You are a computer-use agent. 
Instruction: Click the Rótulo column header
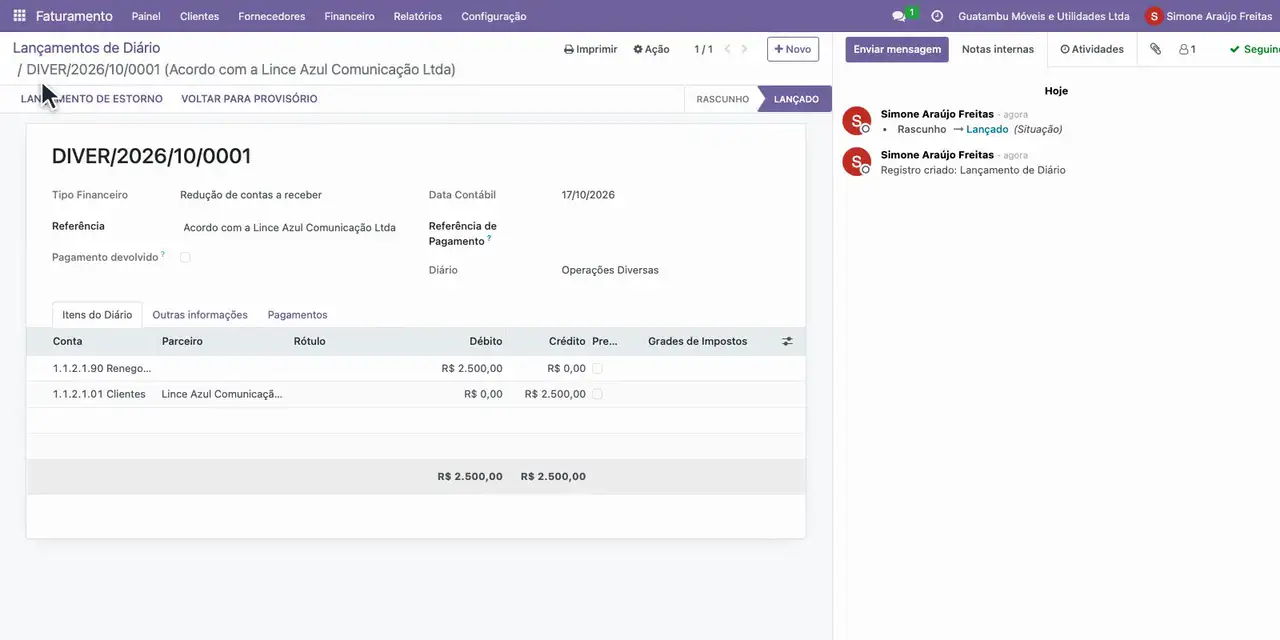click(x=310, y=341)
